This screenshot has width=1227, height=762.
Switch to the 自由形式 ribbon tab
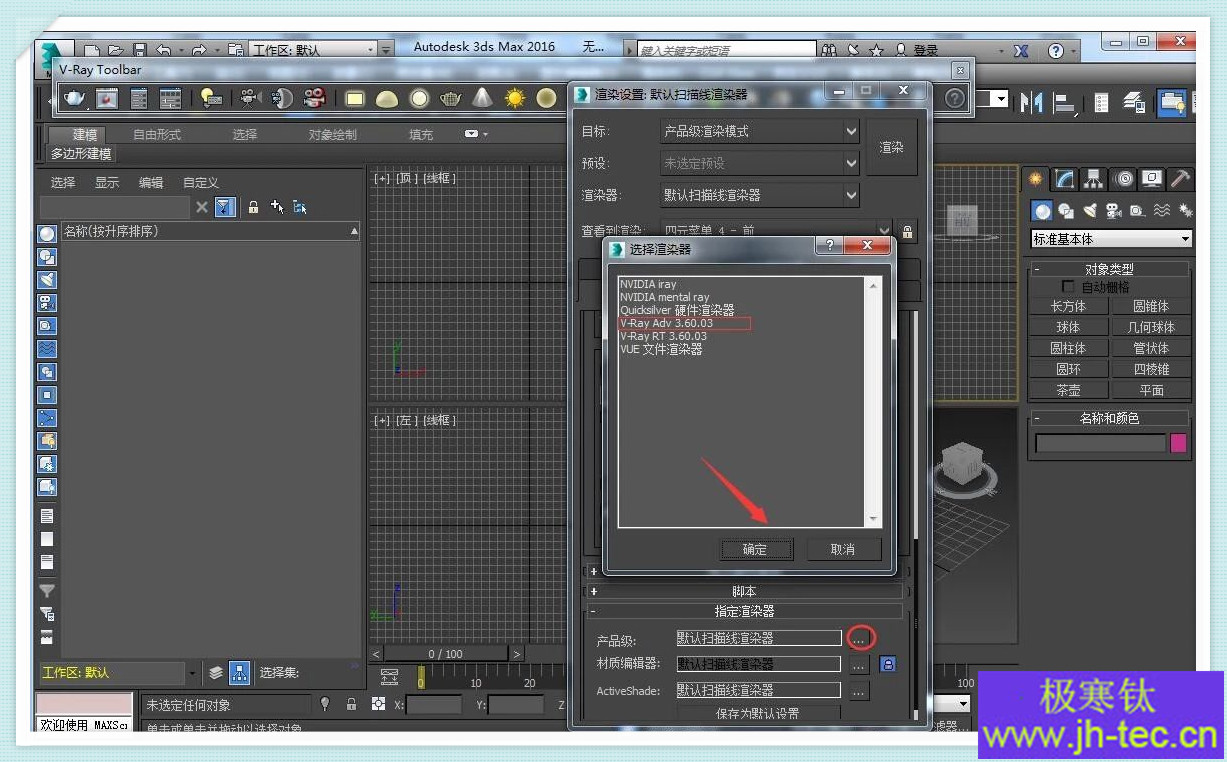coord(157,134)
